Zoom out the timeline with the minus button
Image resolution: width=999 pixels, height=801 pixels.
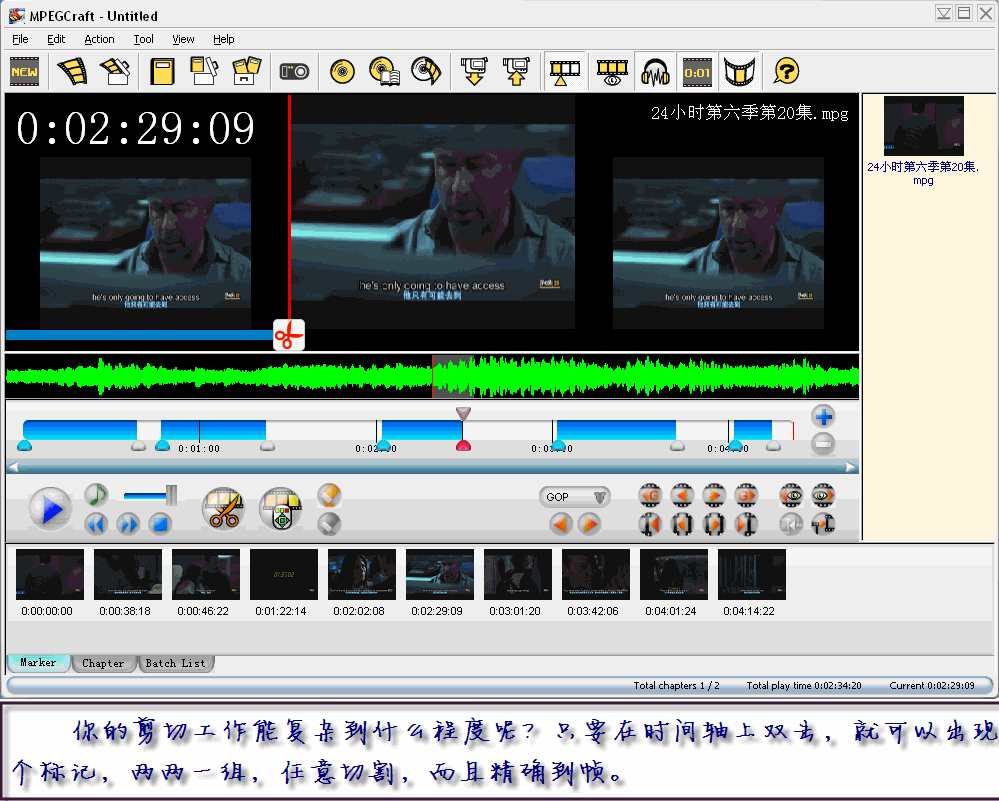823,444
